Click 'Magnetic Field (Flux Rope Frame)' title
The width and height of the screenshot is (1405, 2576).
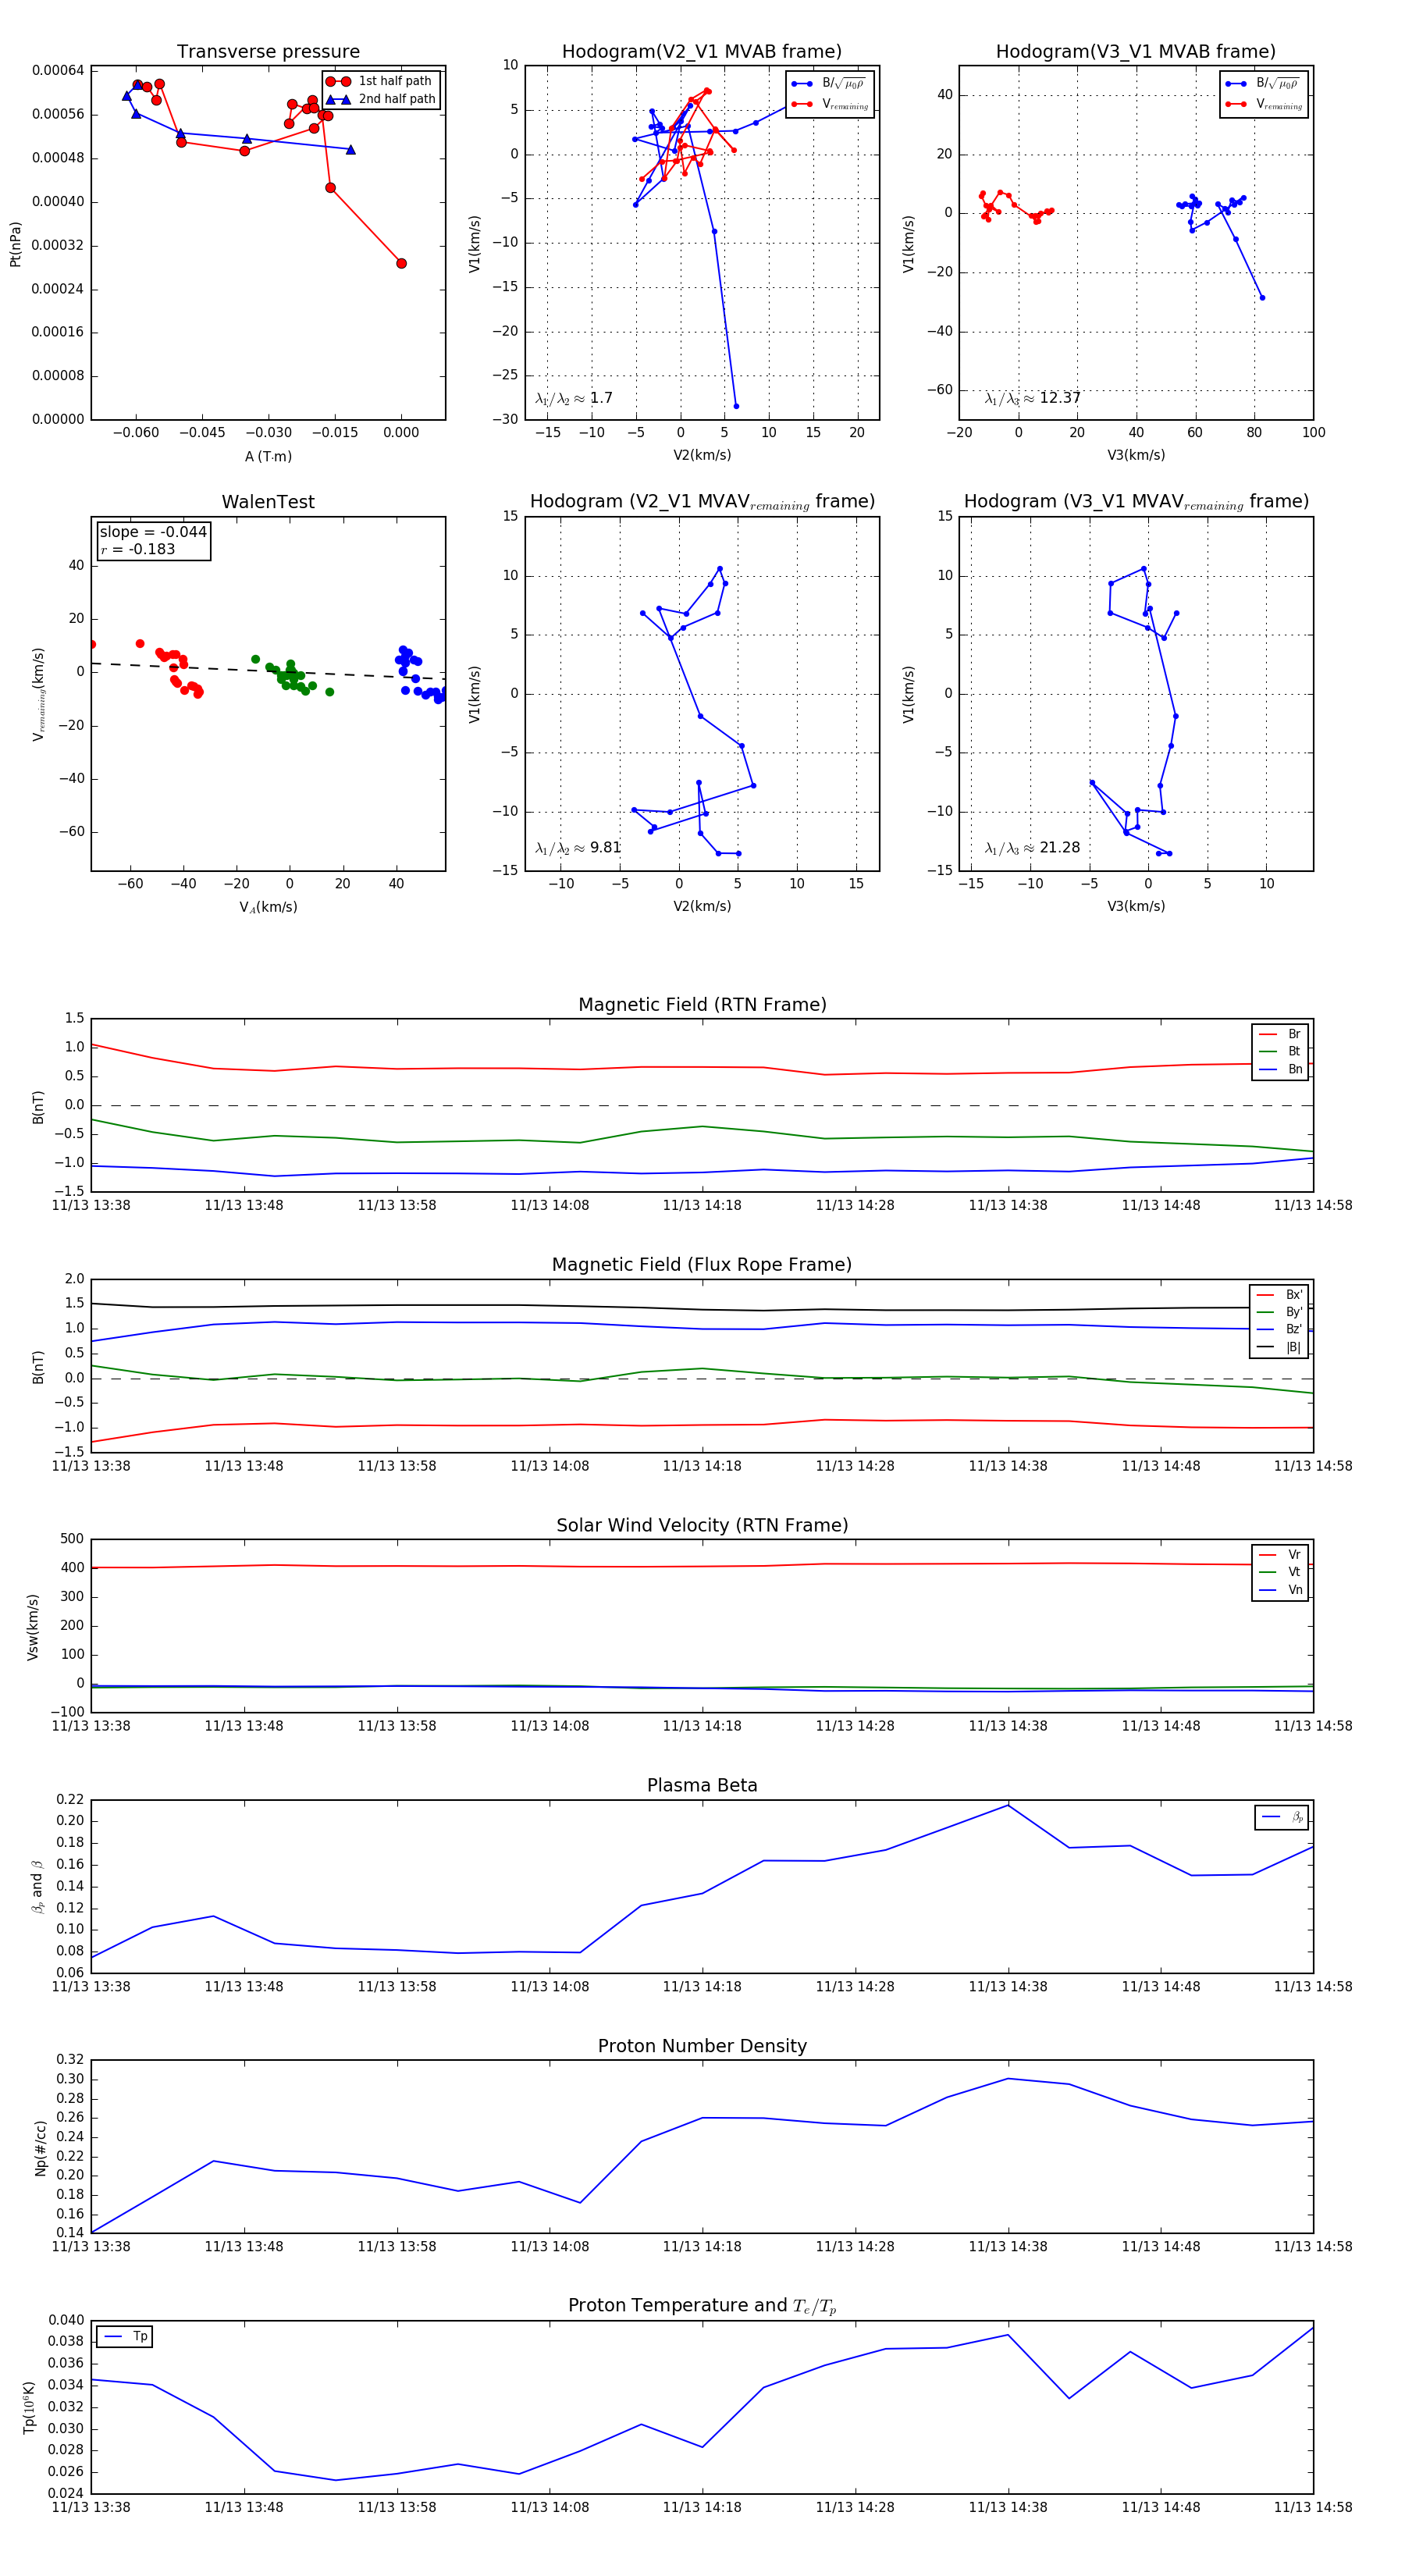click(x=702, y=1265)
